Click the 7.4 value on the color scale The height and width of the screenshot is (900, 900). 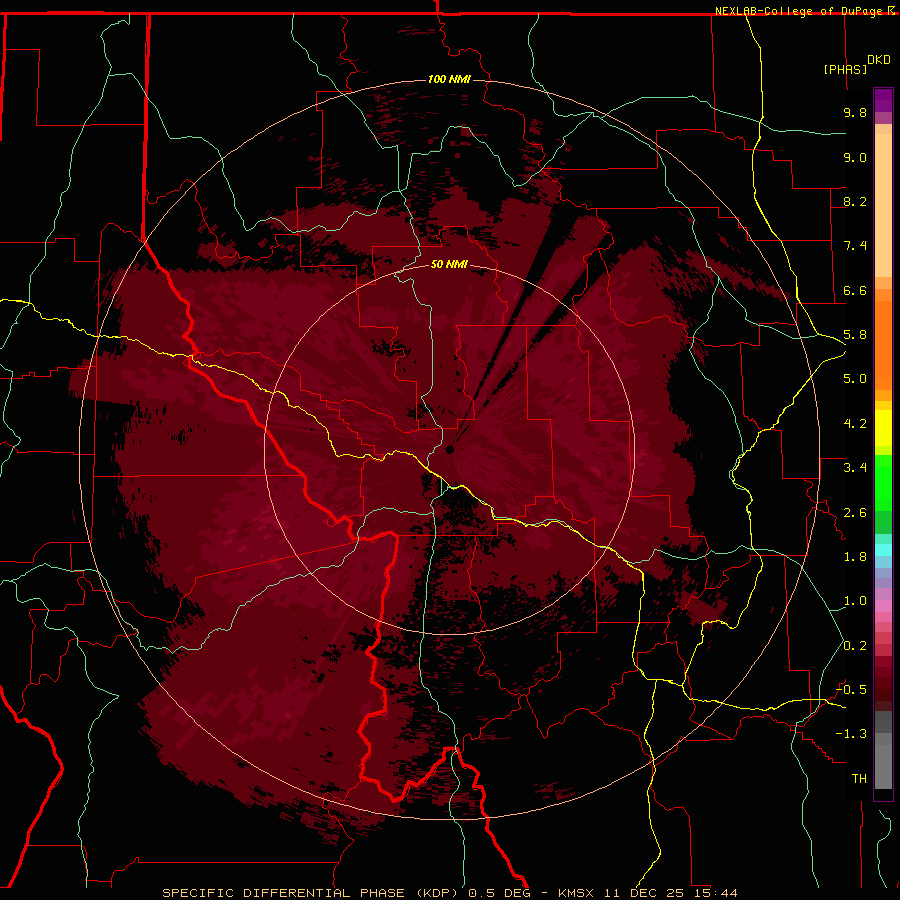(855, 246)
